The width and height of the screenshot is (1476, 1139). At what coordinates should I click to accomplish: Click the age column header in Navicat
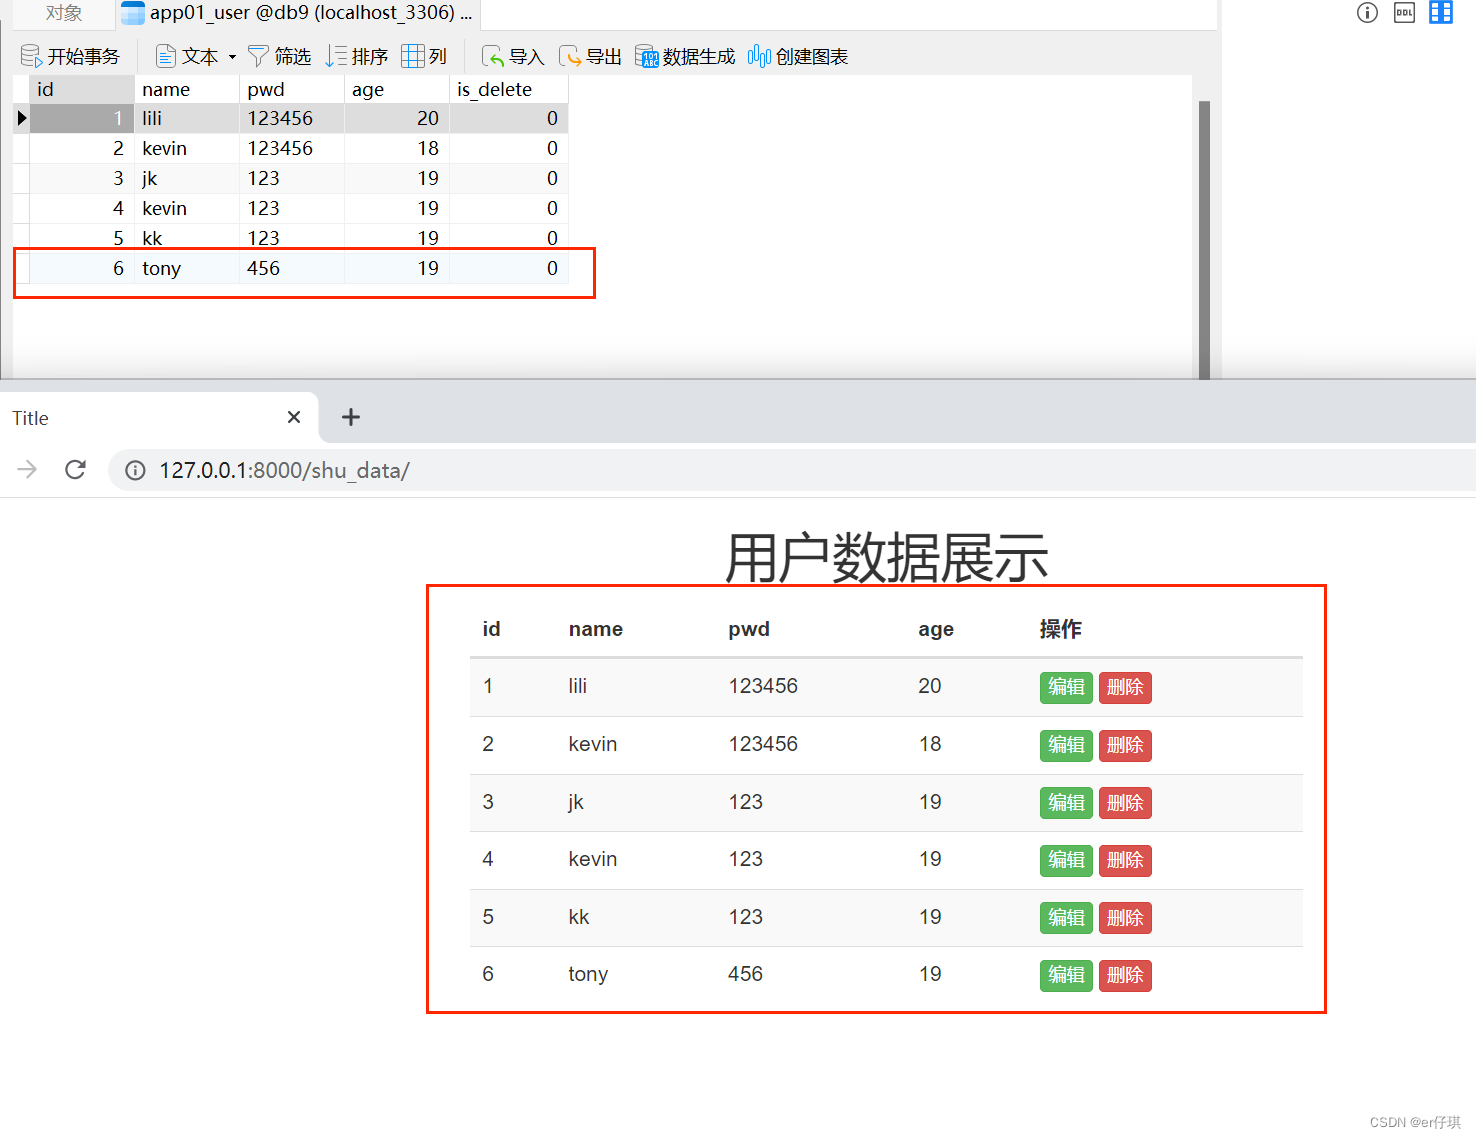click(x=397, y=89)
